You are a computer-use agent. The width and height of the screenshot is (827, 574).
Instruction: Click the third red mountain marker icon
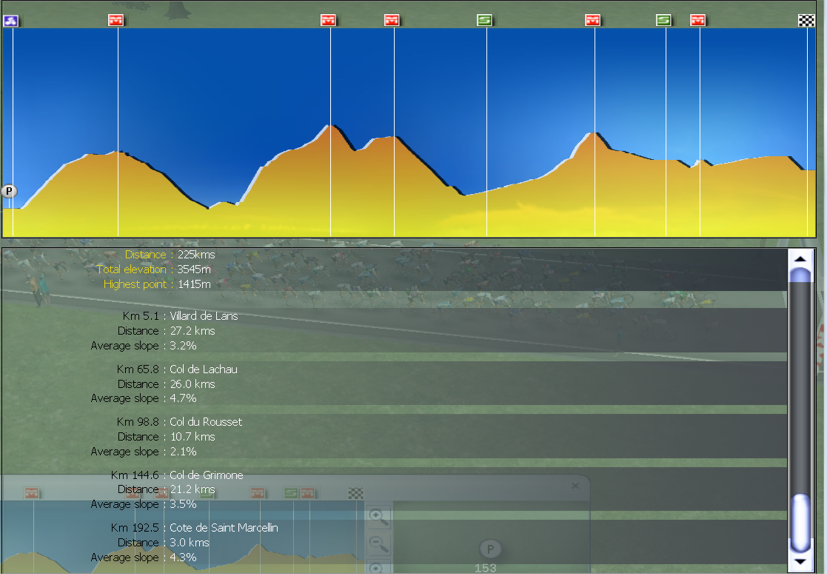392,20
